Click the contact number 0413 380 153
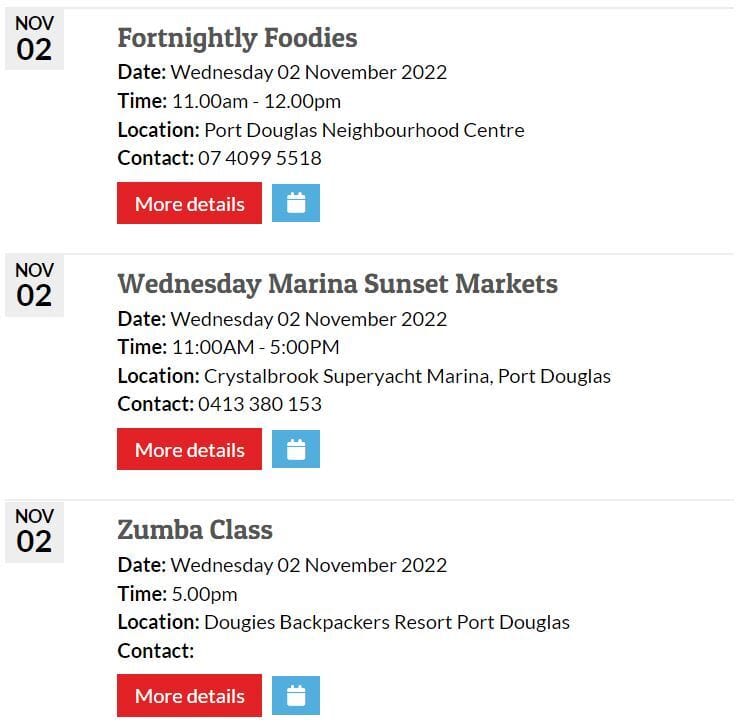 click(260, 404)
